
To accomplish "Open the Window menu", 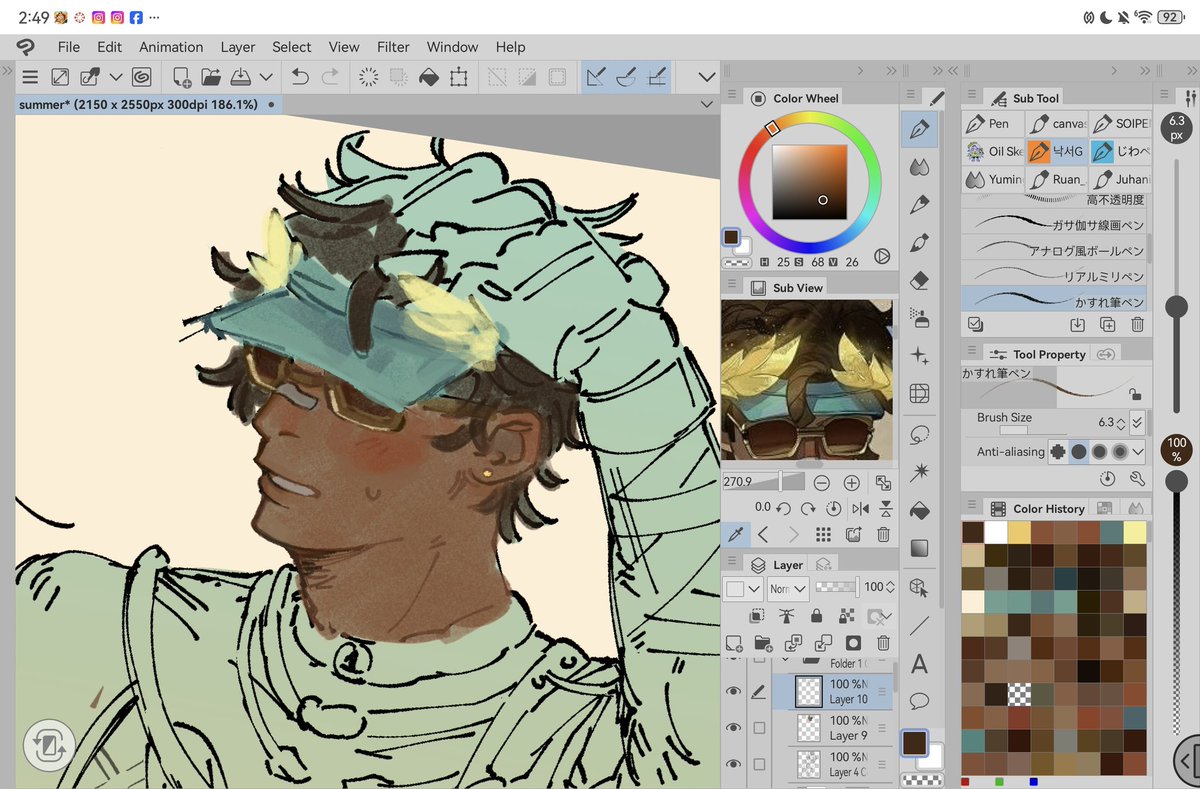I will tap(452, 47).
